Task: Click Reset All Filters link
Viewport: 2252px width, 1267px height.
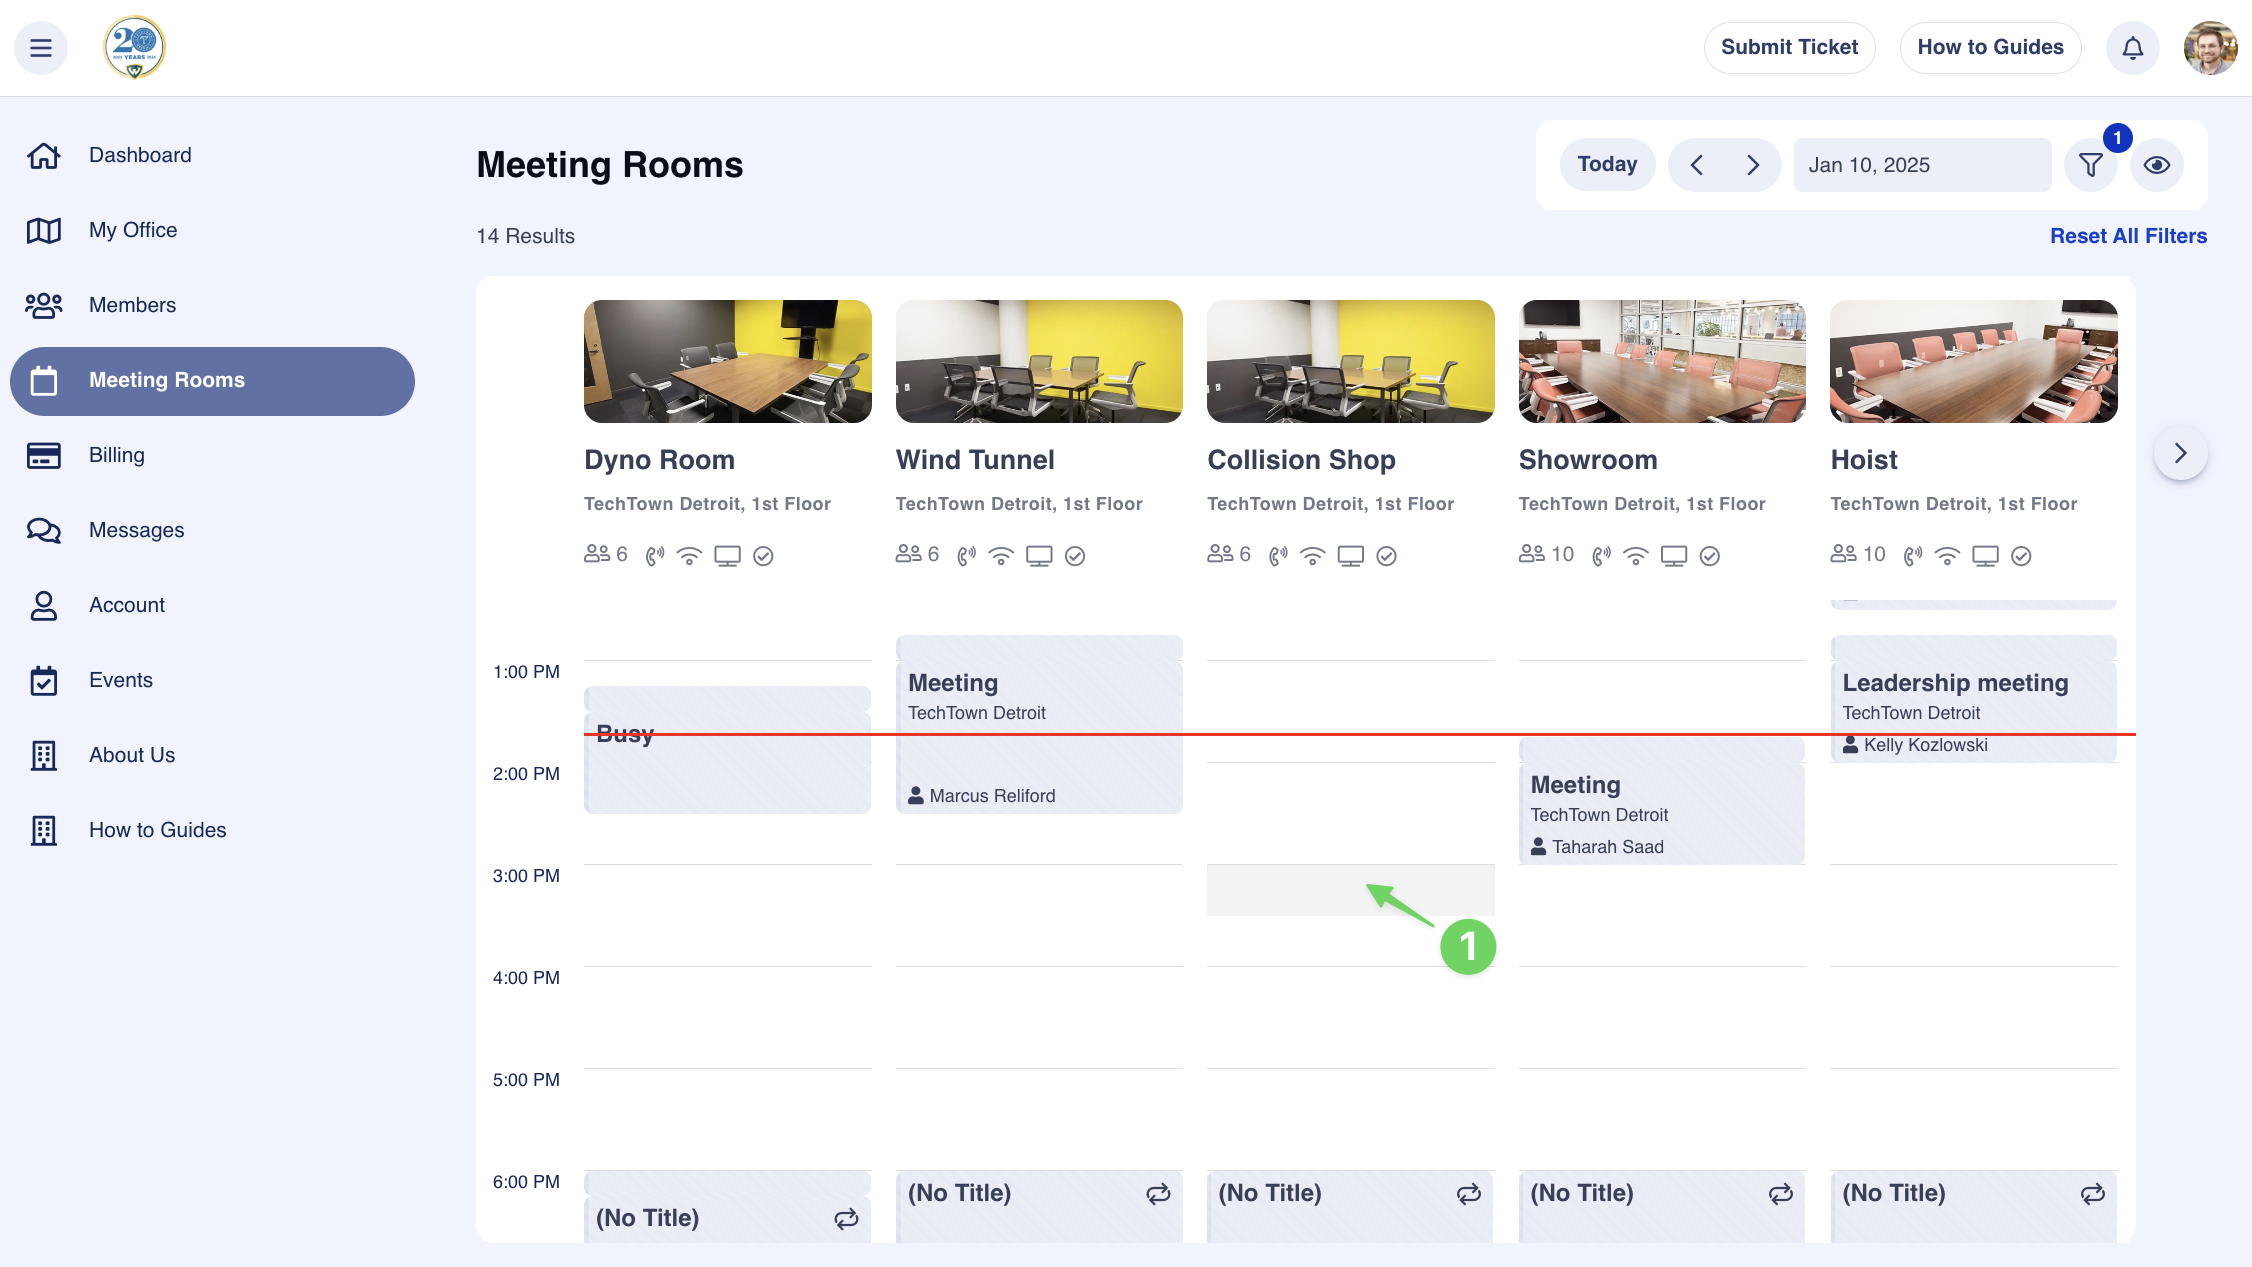Action: click(x=2128, y=236)
